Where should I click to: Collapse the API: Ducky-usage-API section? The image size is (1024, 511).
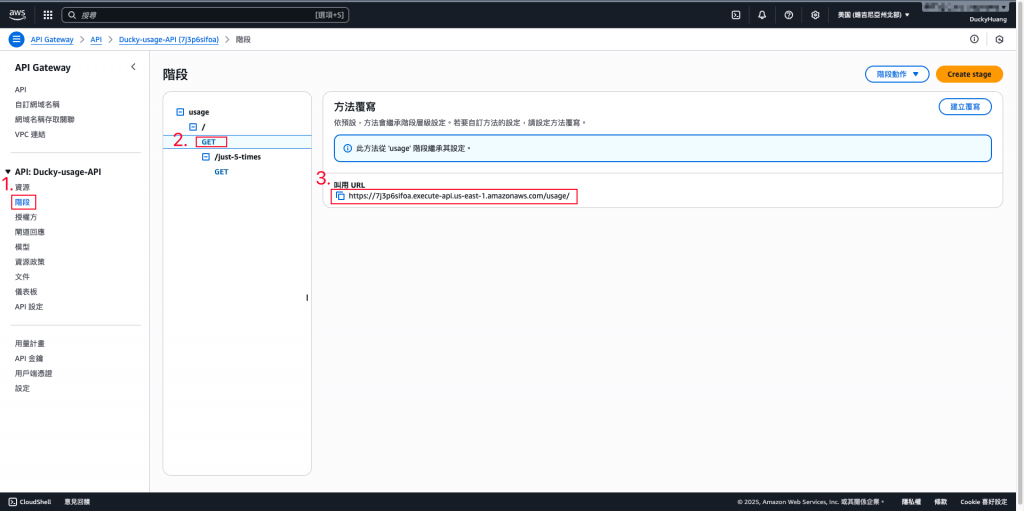tap(8, 172)
